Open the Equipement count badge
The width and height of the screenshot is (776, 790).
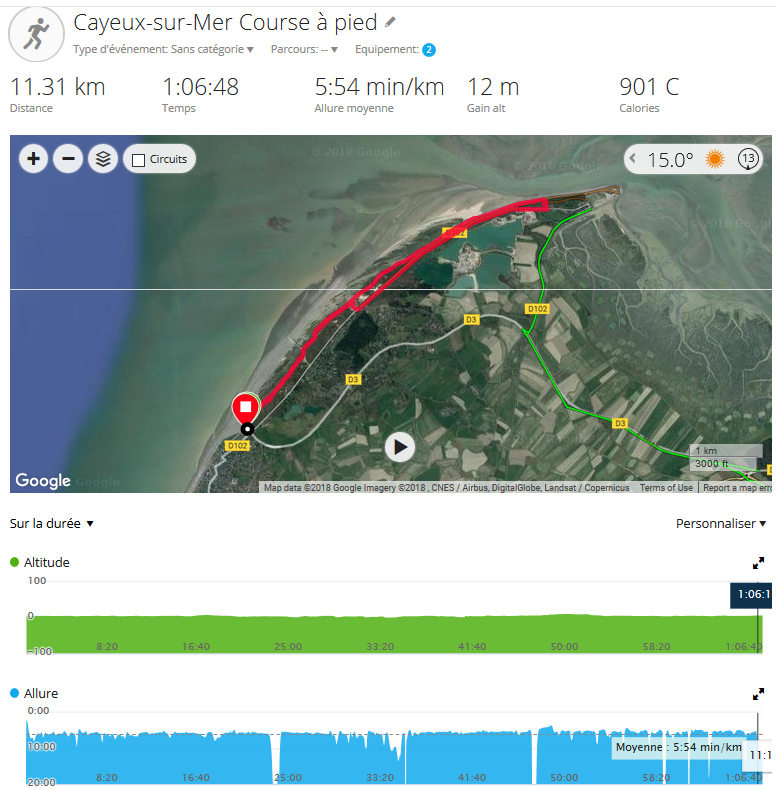tap(429, 50)
